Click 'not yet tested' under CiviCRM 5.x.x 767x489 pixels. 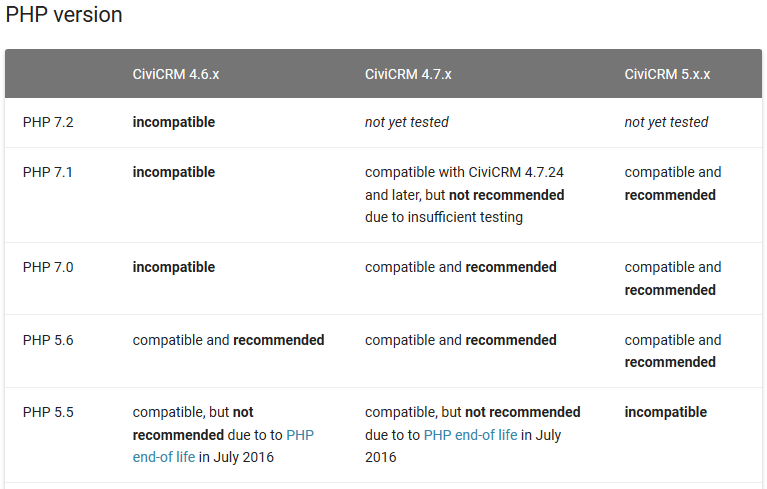[x=666, y=122]
